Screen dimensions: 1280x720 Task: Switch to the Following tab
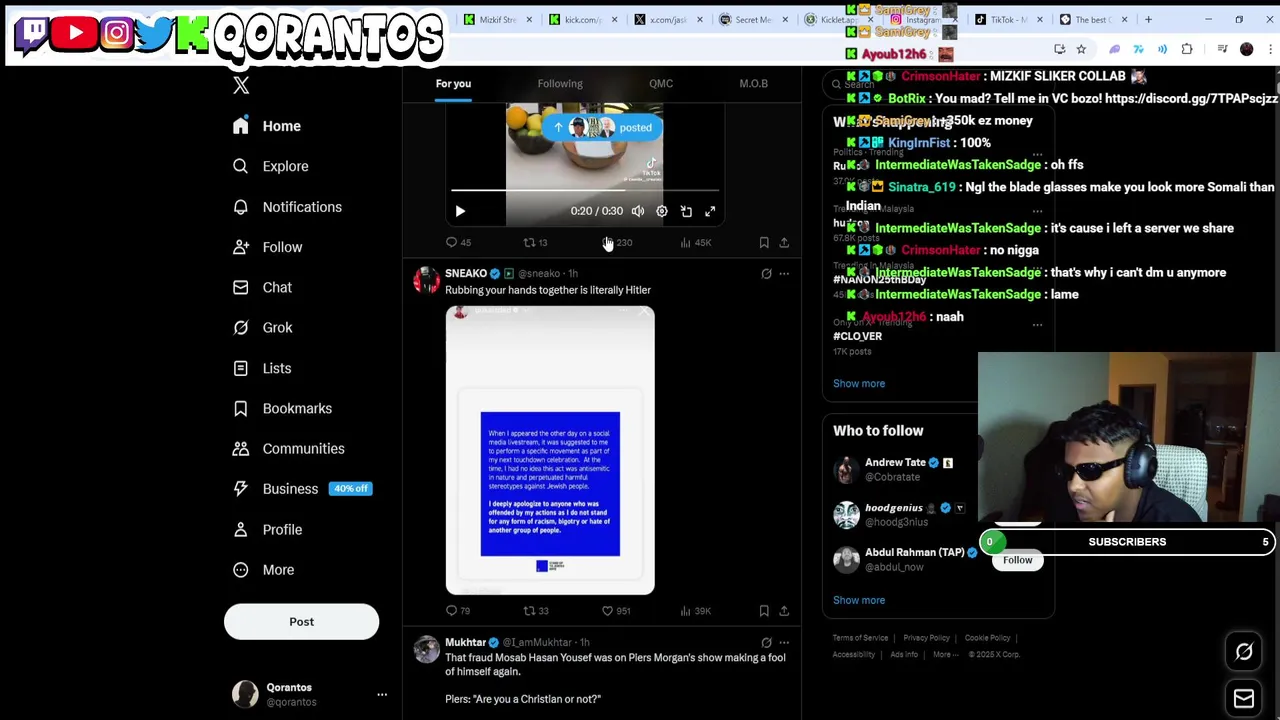(x=560, y=84)
